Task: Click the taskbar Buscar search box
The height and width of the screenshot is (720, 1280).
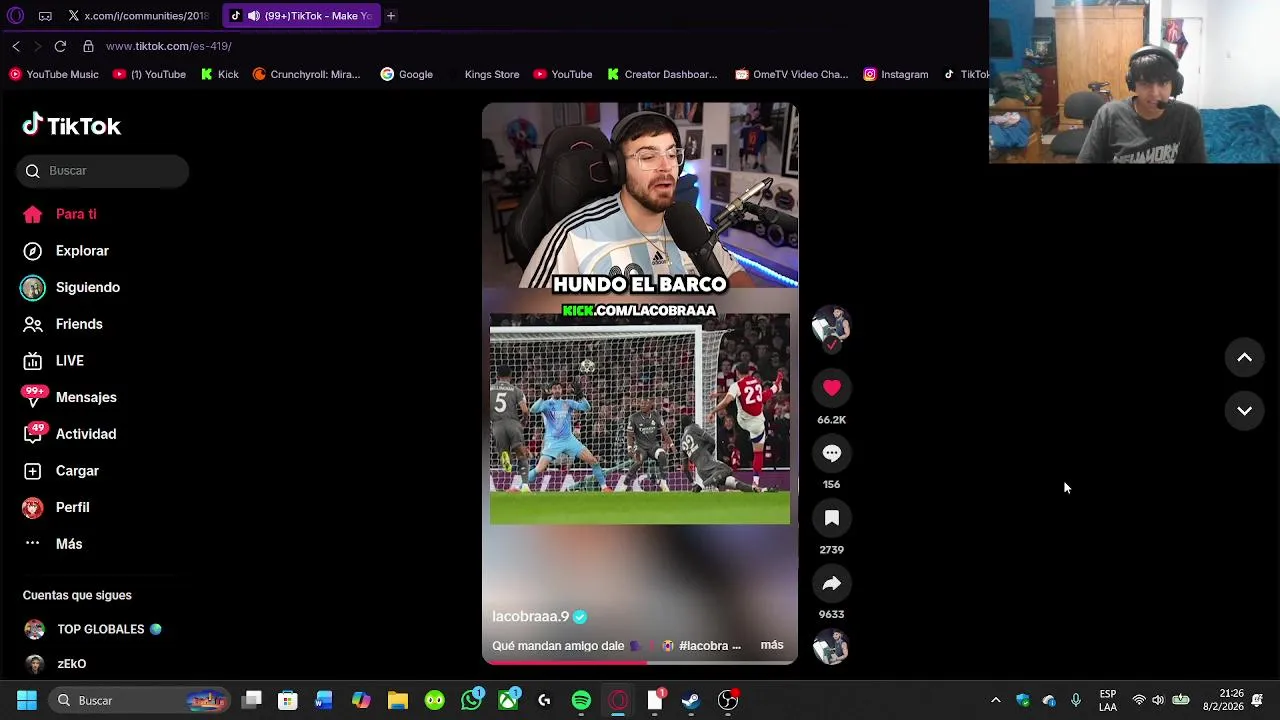Action: click(139, 700)
